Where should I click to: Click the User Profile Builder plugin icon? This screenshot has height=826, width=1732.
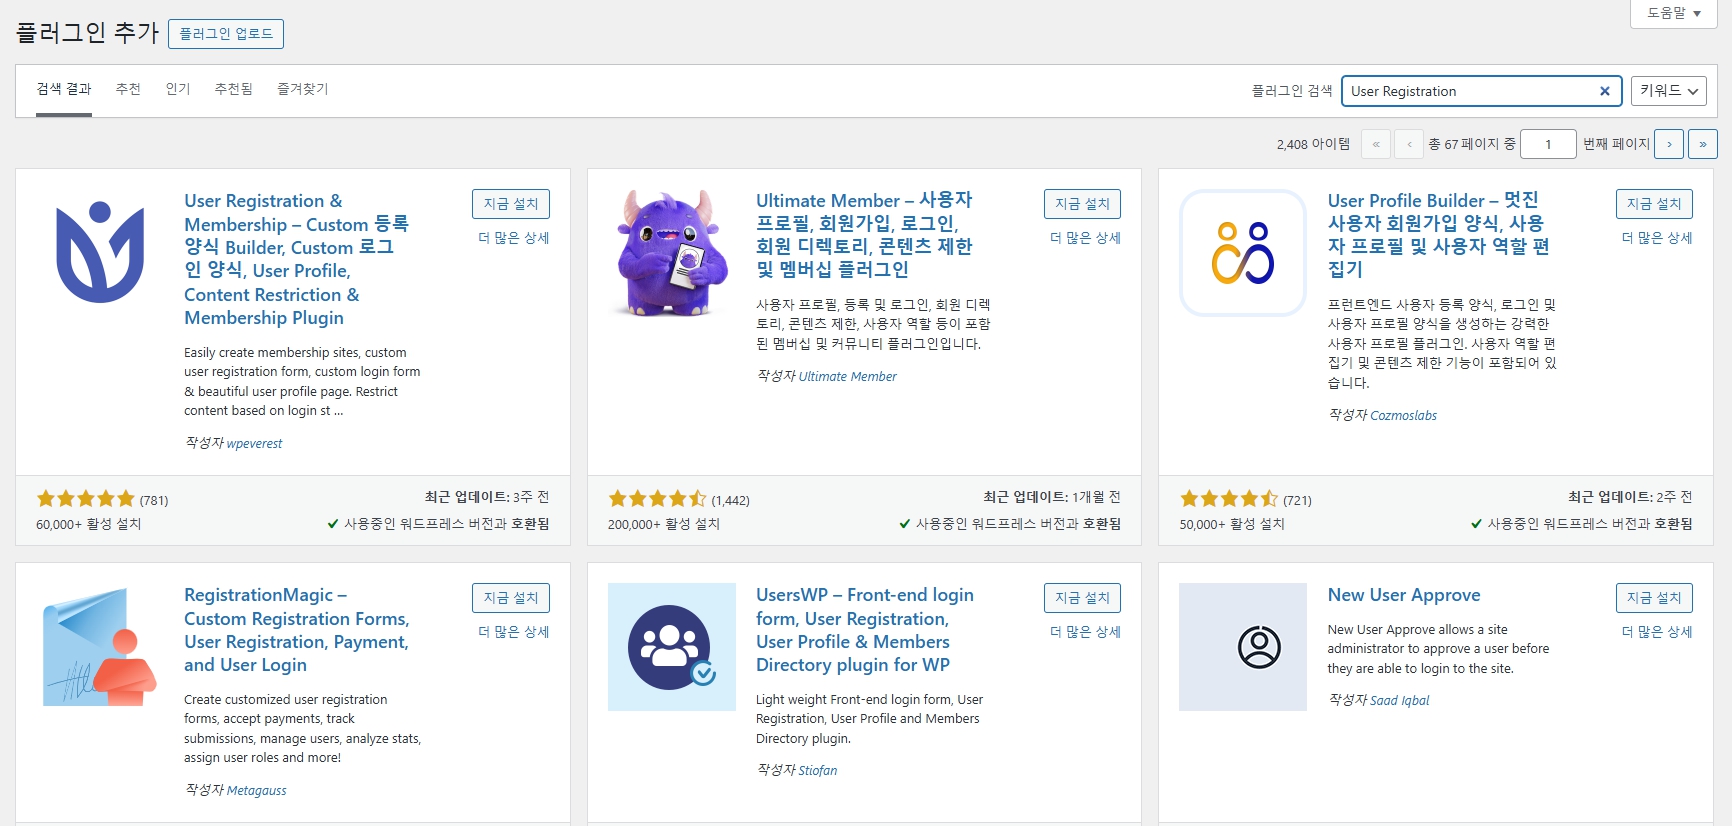(x=1243, y=253)
